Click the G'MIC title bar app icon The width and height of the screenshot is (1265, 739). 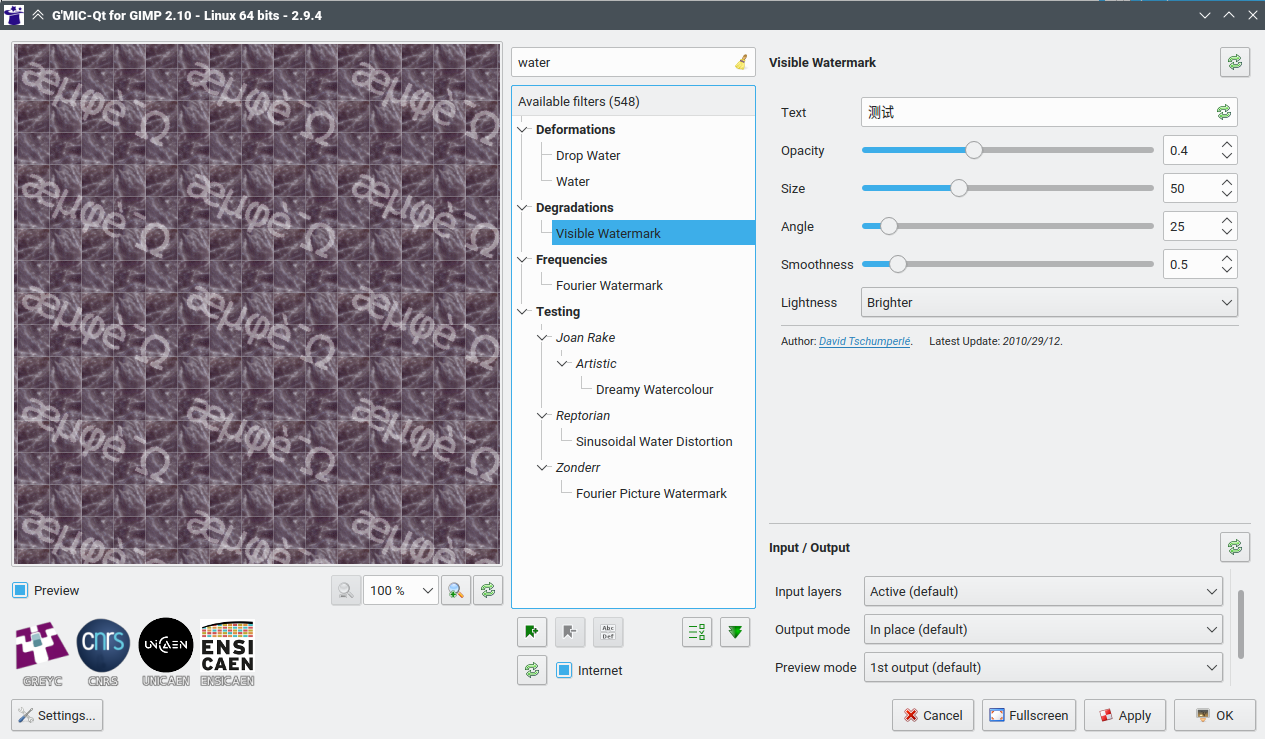click(13, 15)
